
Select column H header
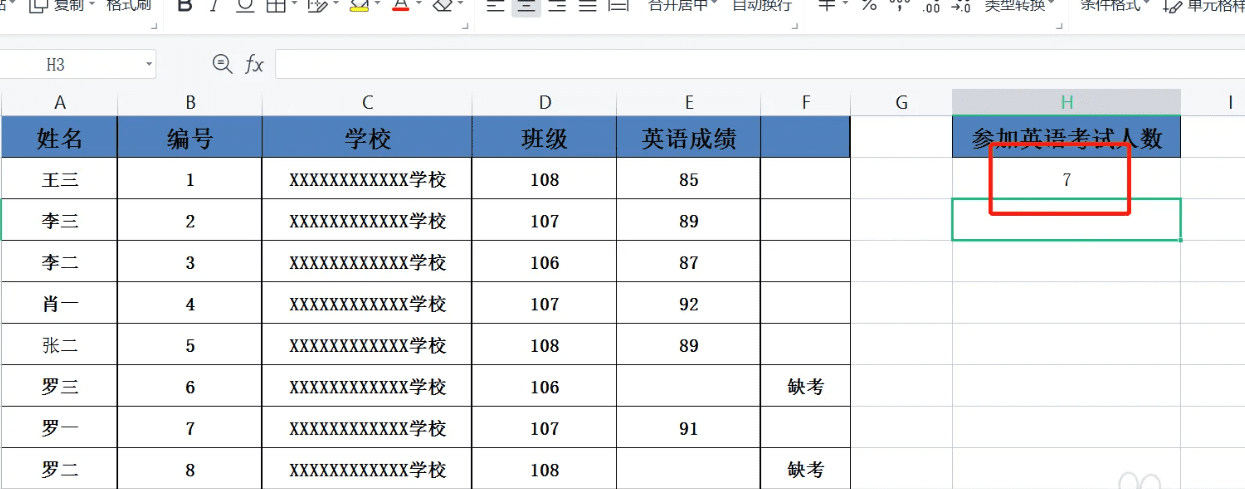[1066, 102]
